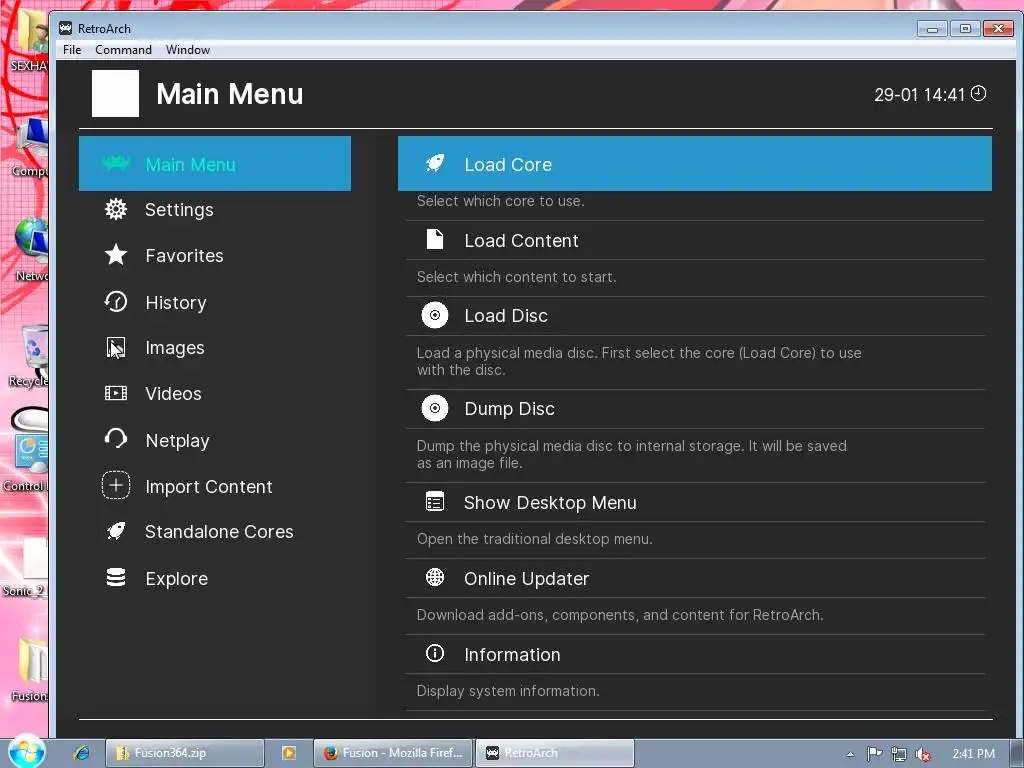Click the Load Disc disc icon
Viewport: 1024px width, 768px height.
coord(435,315)
